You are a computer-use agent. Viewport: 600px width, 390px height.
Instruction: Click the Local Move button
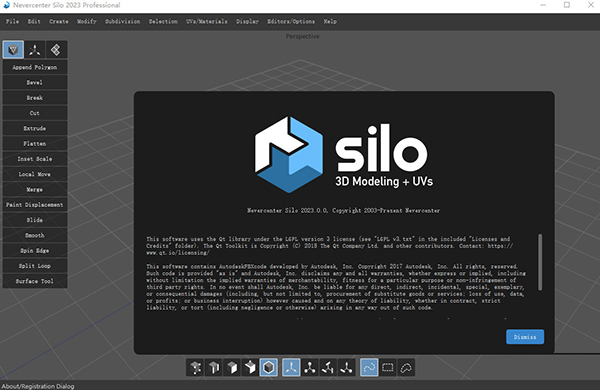[35, 174]
